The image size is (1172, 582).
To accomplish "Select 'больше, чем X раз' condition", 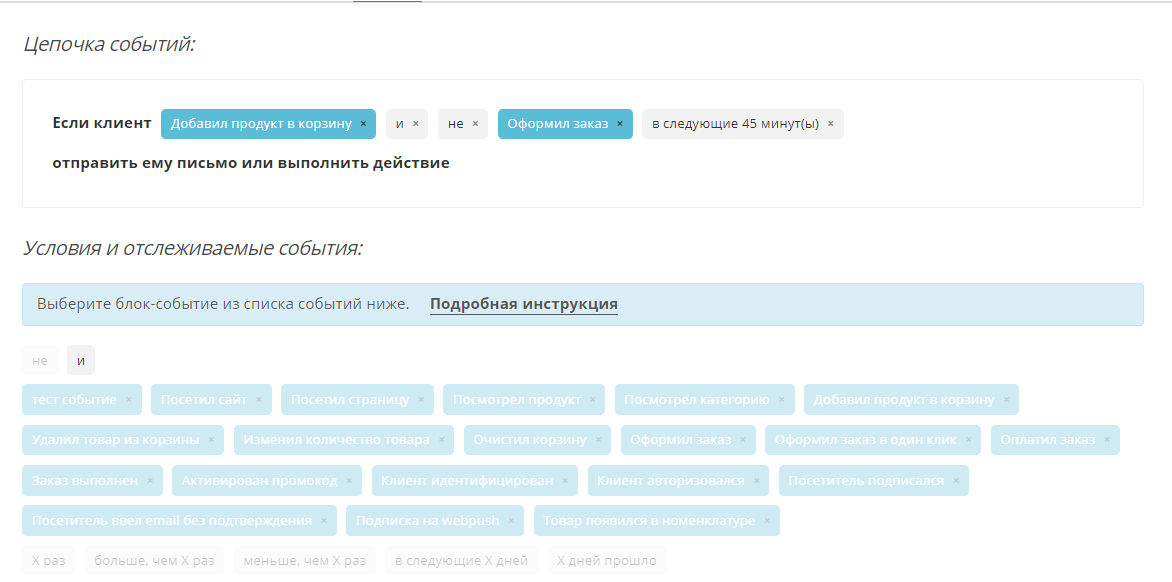I will [154, 560].
